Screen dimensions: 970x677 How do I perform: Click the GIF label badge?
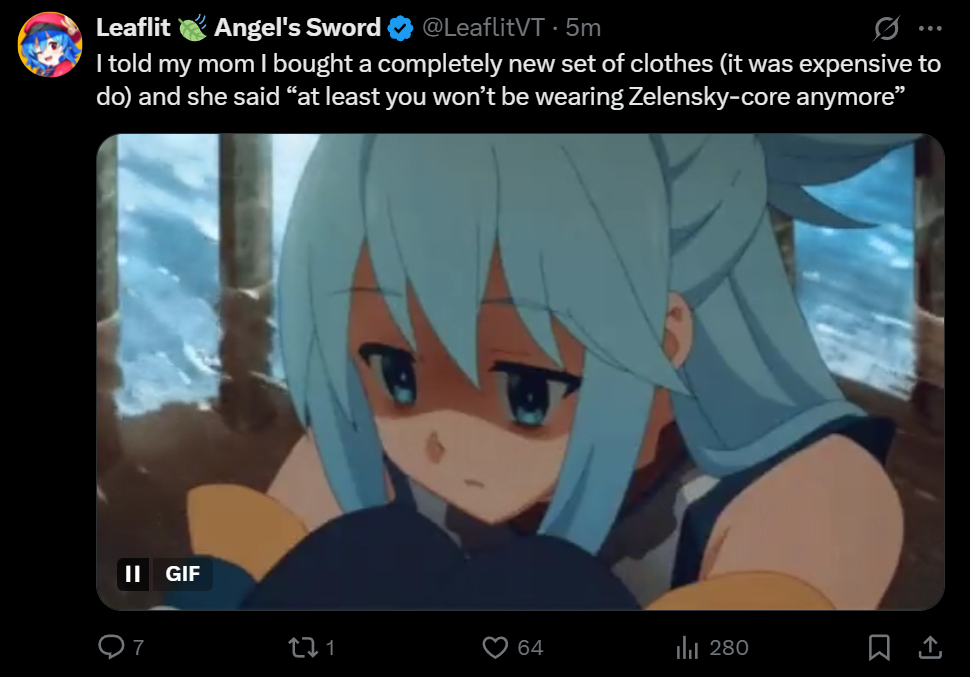click(x=182, y=574)
